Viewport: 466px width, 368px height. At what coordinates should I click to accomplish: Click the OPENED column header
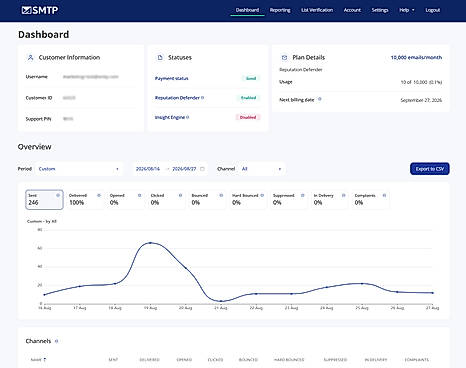click(x=184, y=360)
